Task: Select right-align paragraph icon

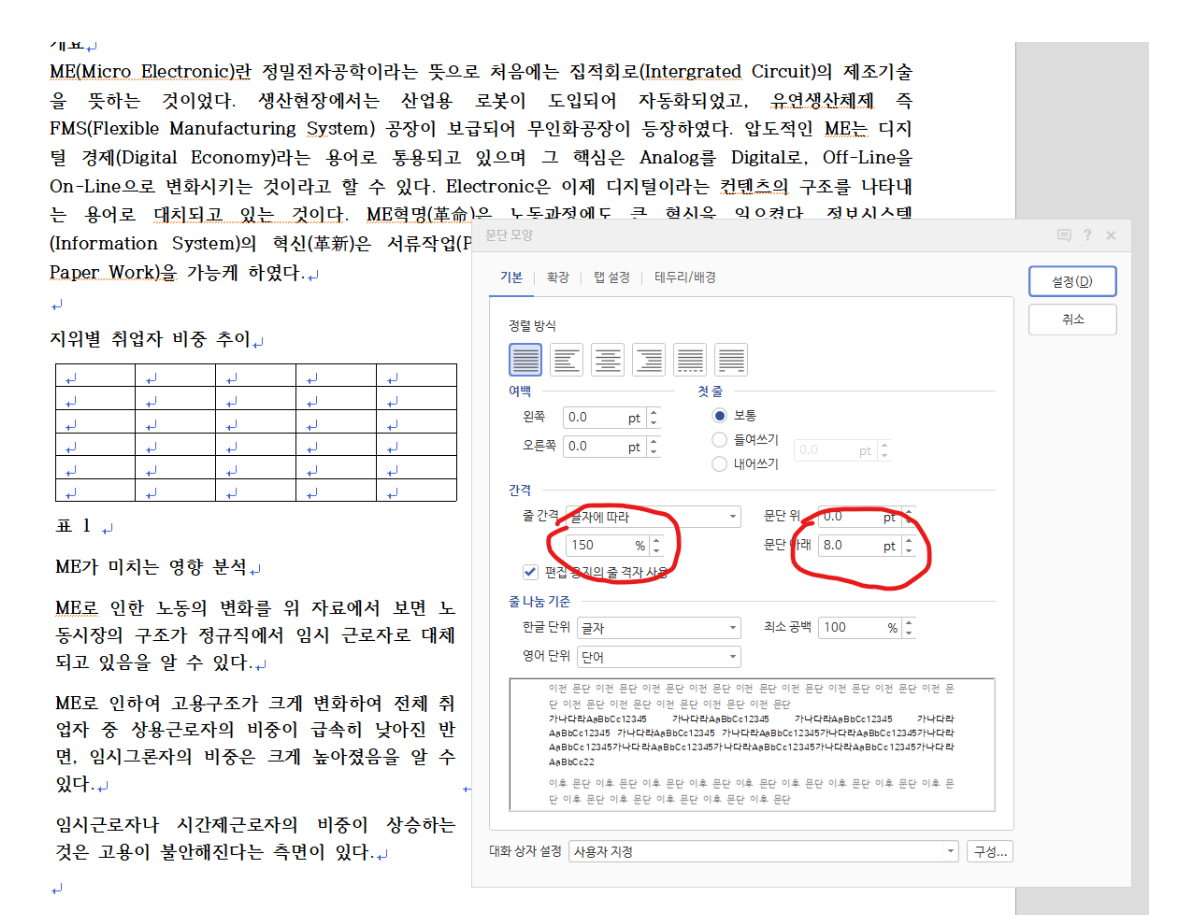Action: (649, 360)
